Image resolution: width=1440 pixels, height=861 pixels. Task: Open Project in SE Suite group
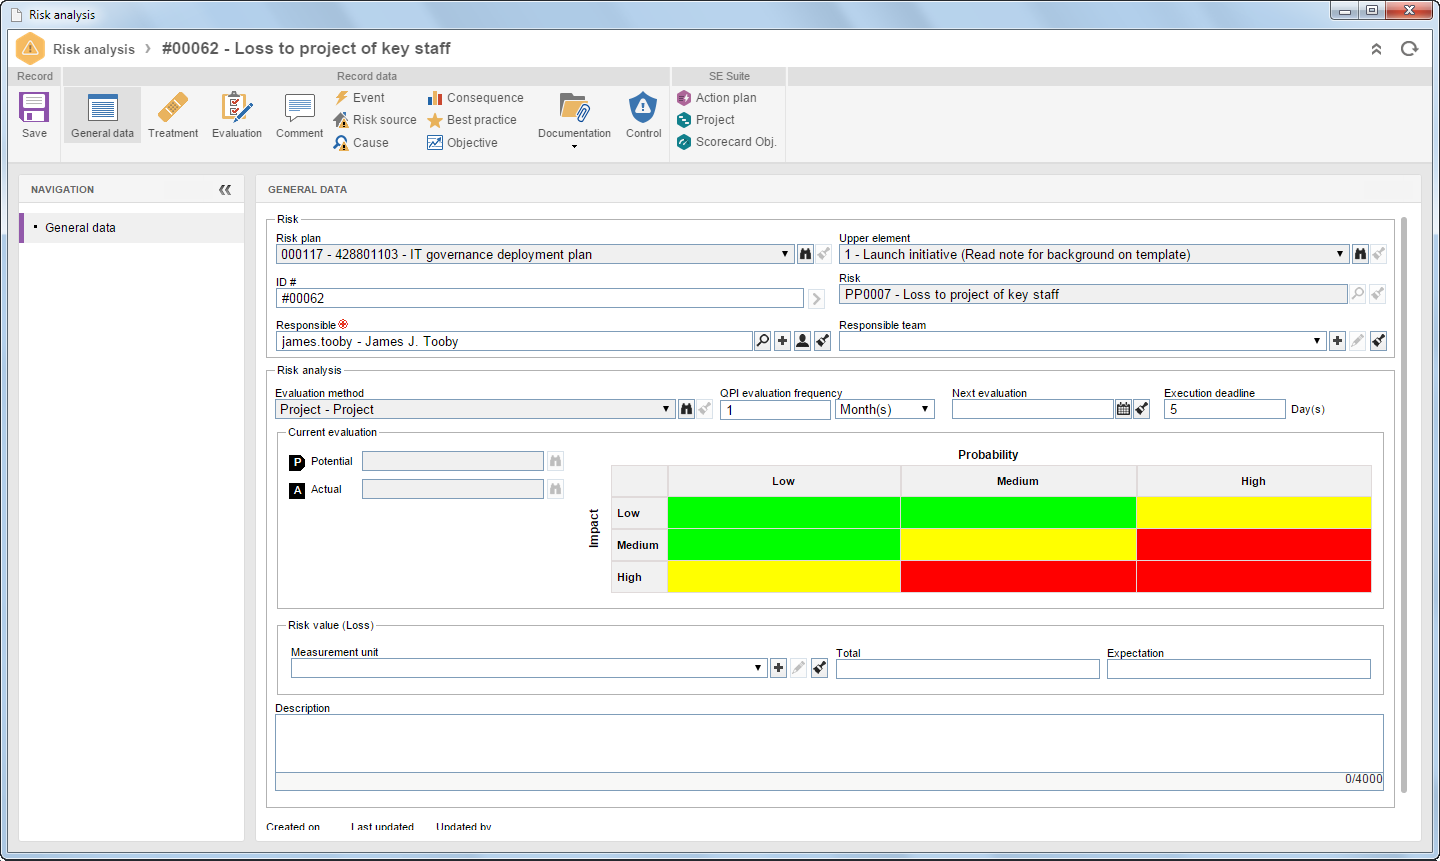(x=706, y=120)
